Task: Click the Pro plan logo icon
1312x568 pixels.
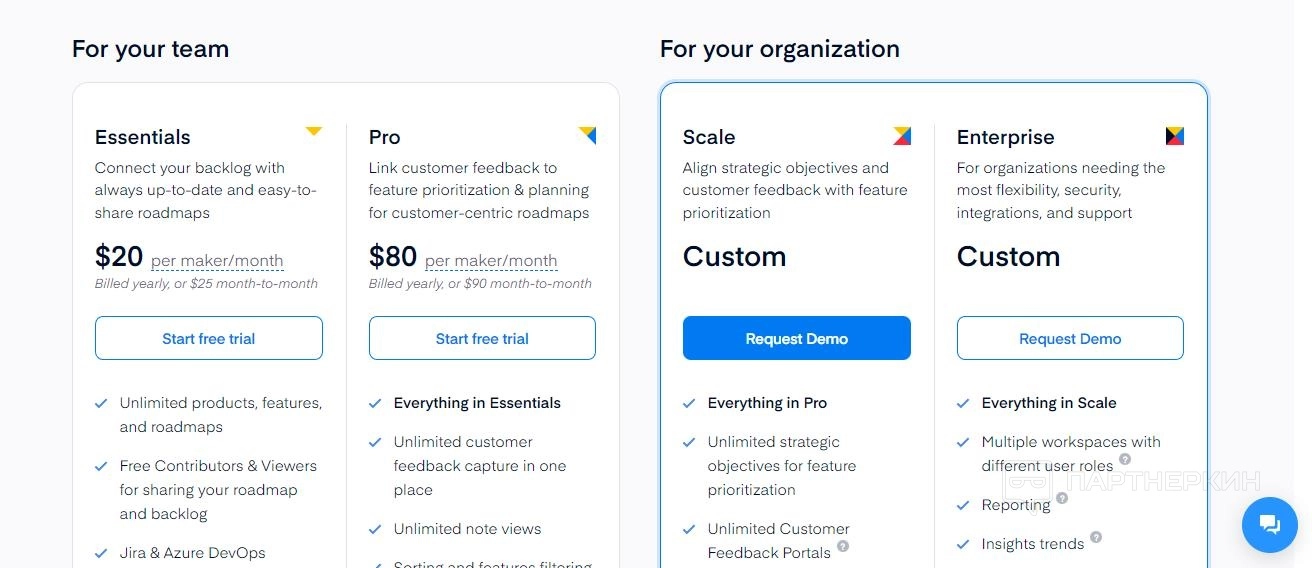Action: pyautogui.click(x=587, y=135)
